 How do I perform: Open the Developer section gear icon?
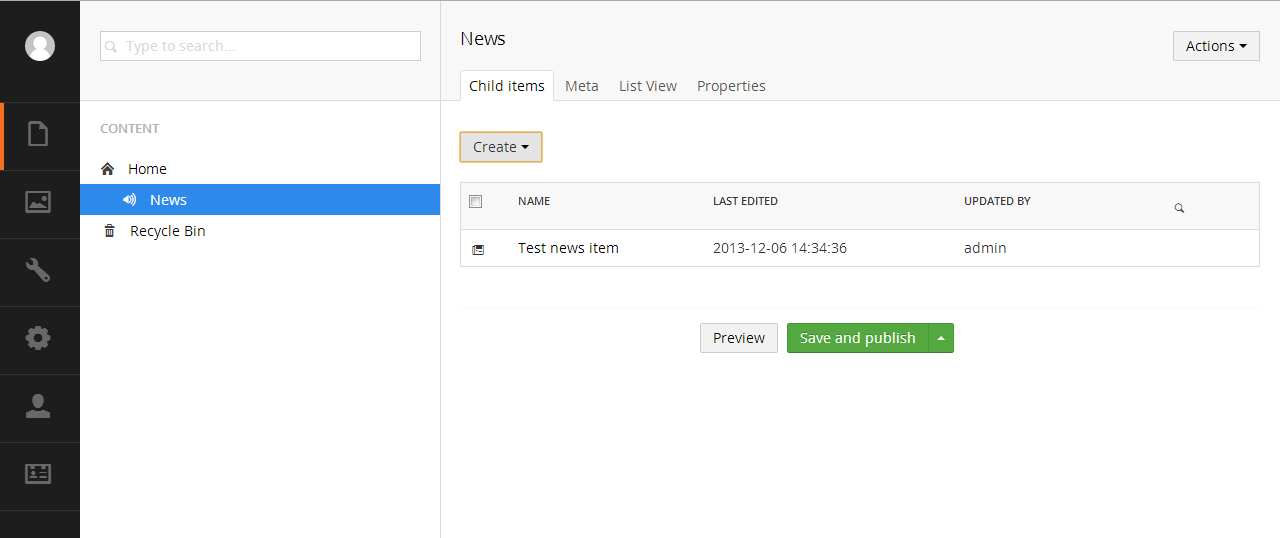pos(39,338)
